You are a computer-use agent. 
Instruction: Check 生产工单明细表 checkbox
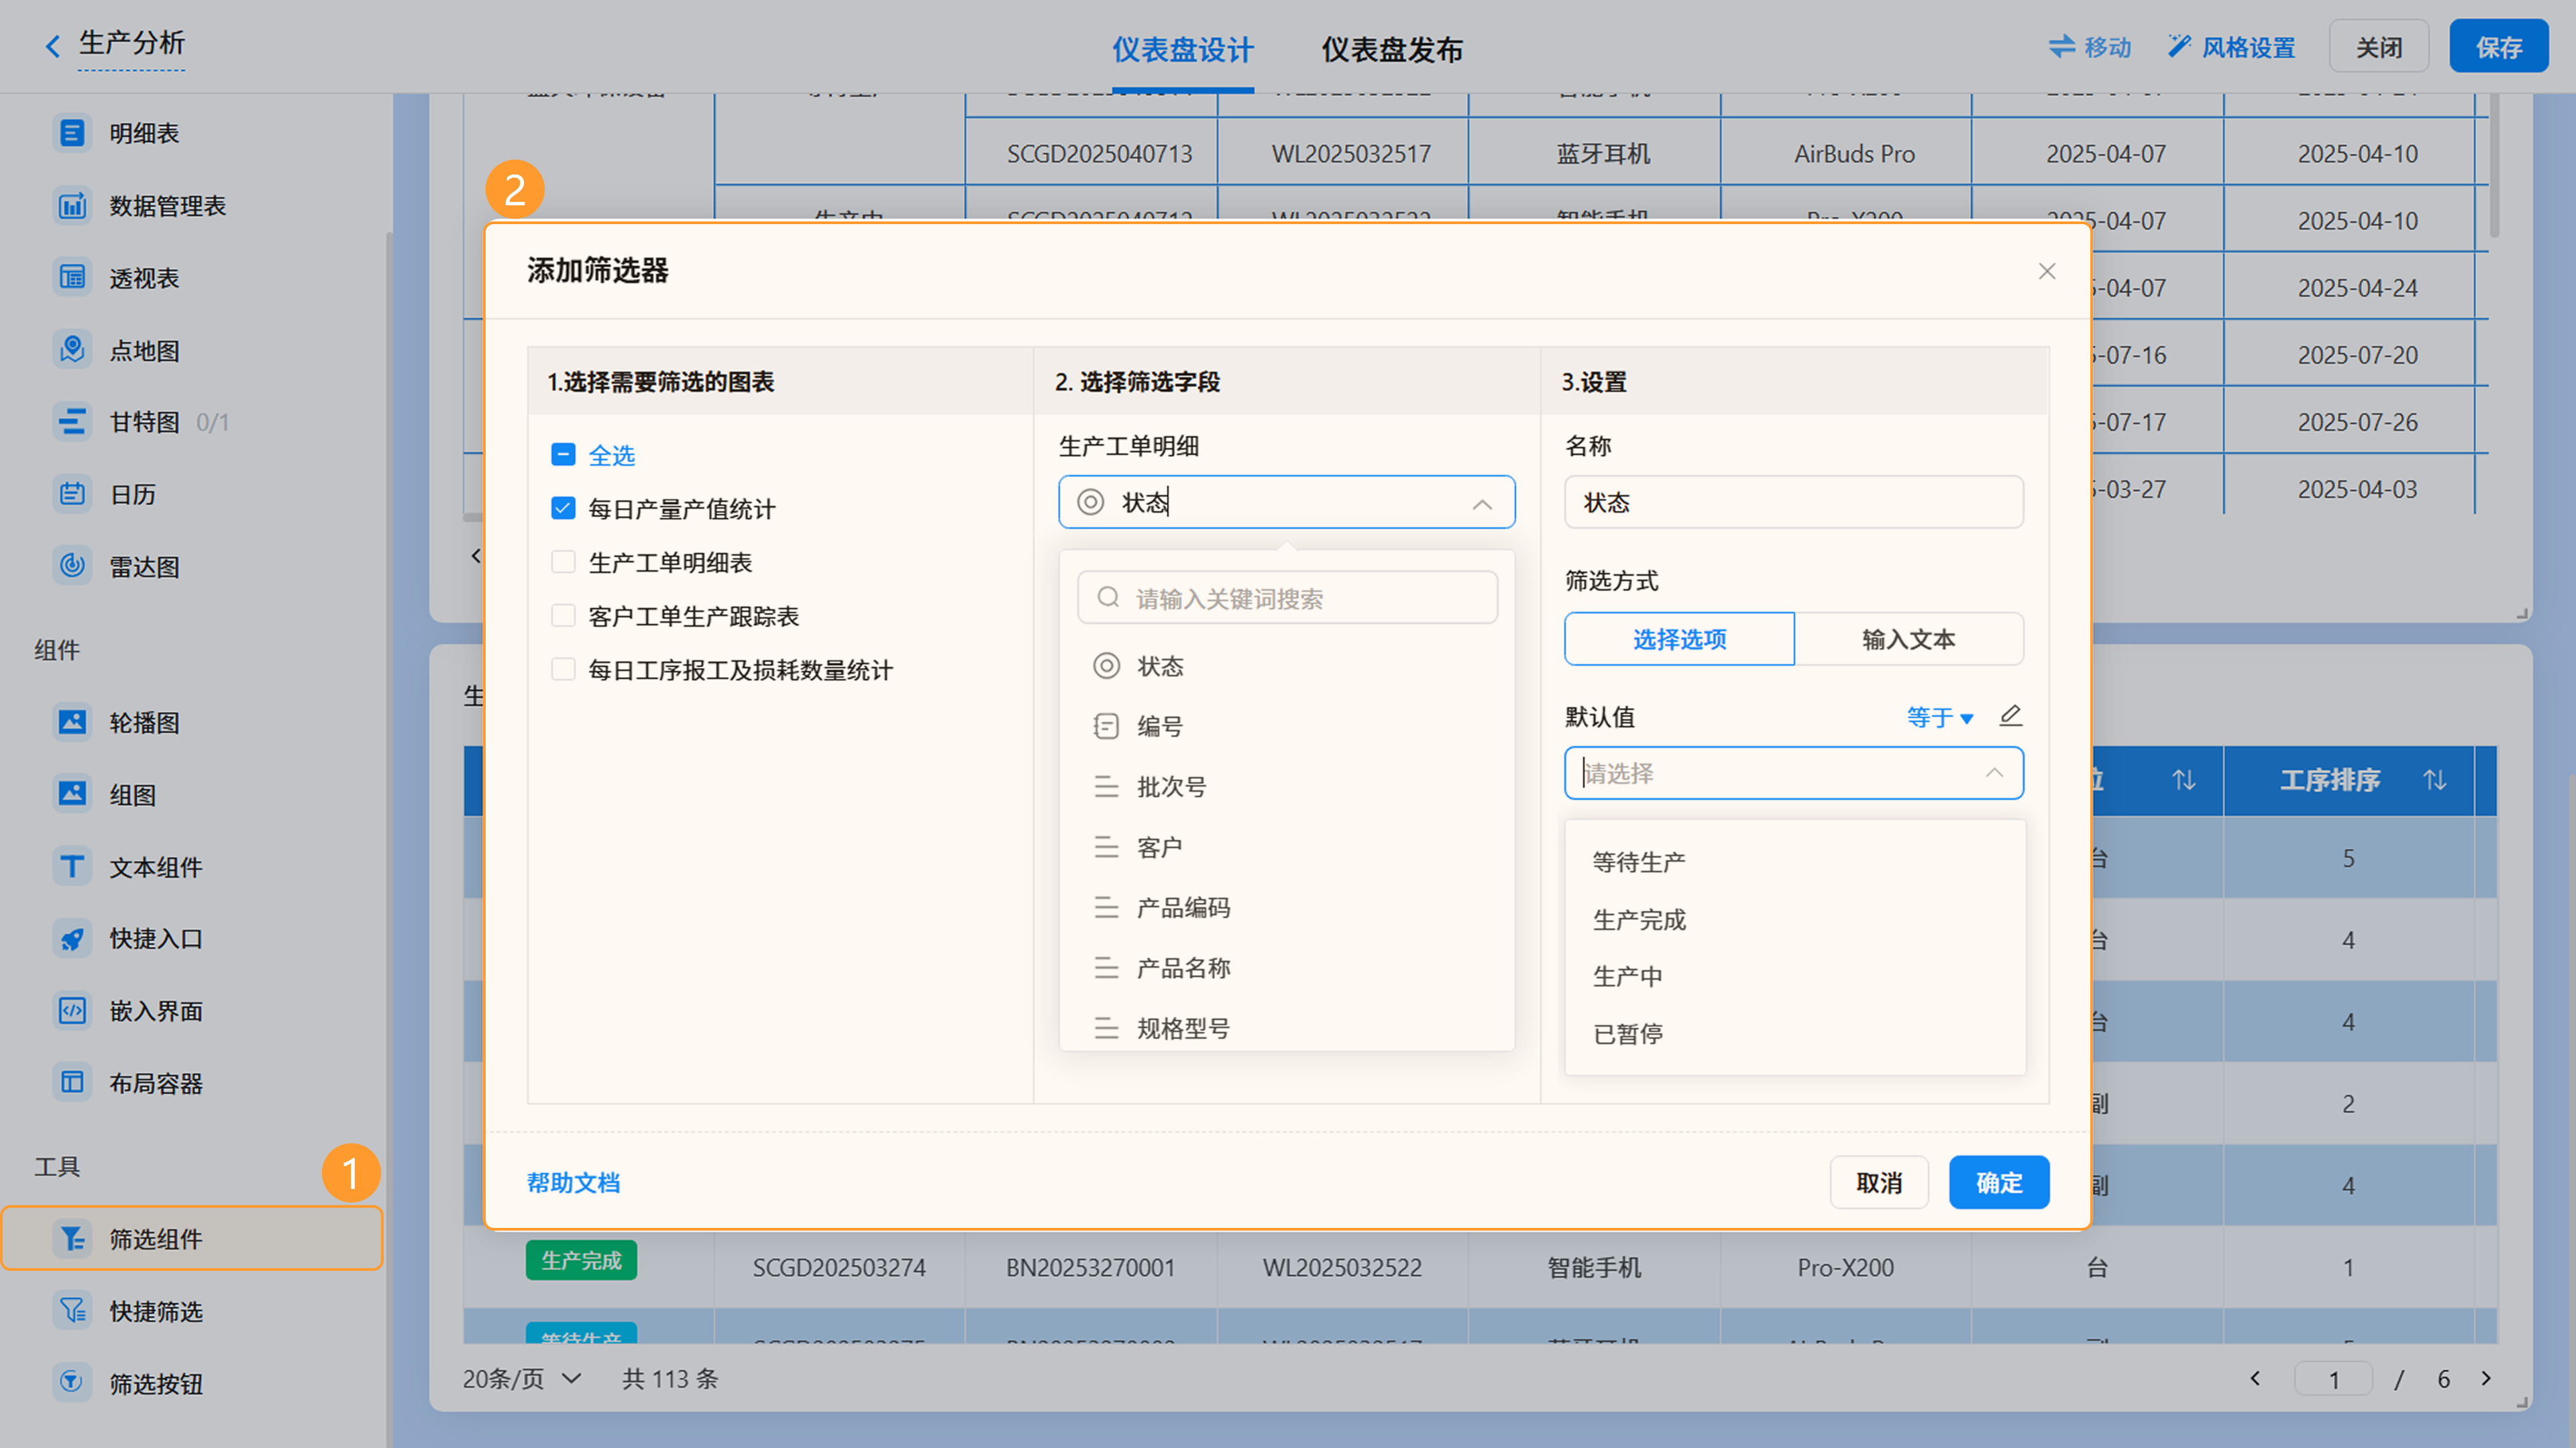[x=563, y=563]
